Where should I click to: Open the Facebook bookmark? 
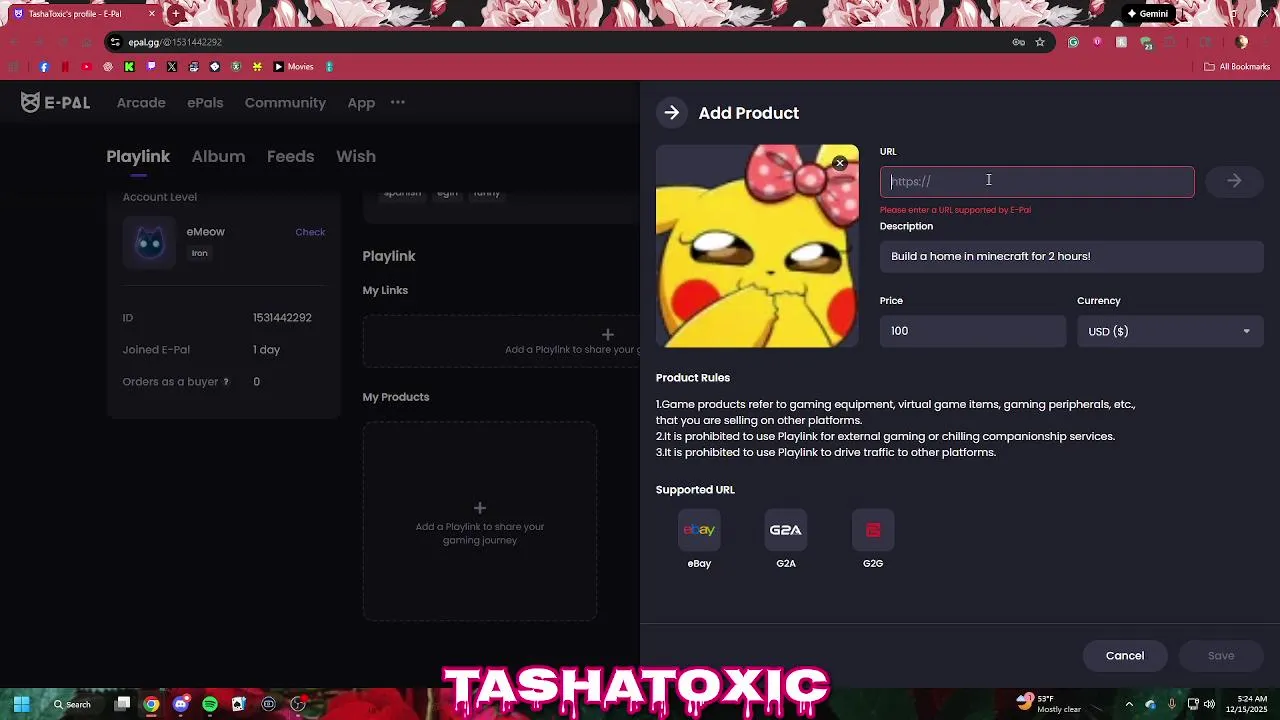[43, 67]
